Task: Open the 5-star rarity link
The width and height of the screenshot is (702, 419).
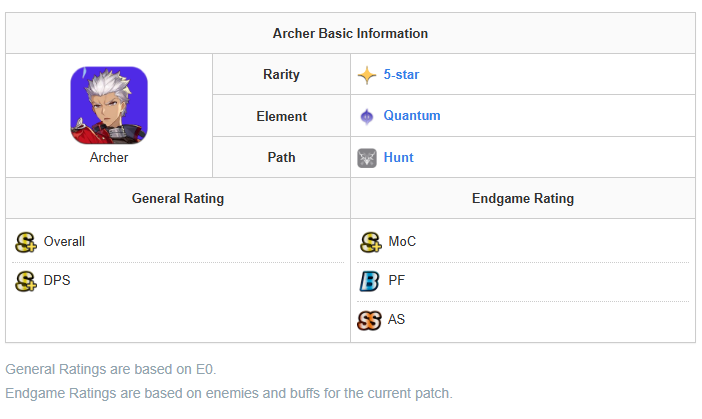Action: (401, 75)
